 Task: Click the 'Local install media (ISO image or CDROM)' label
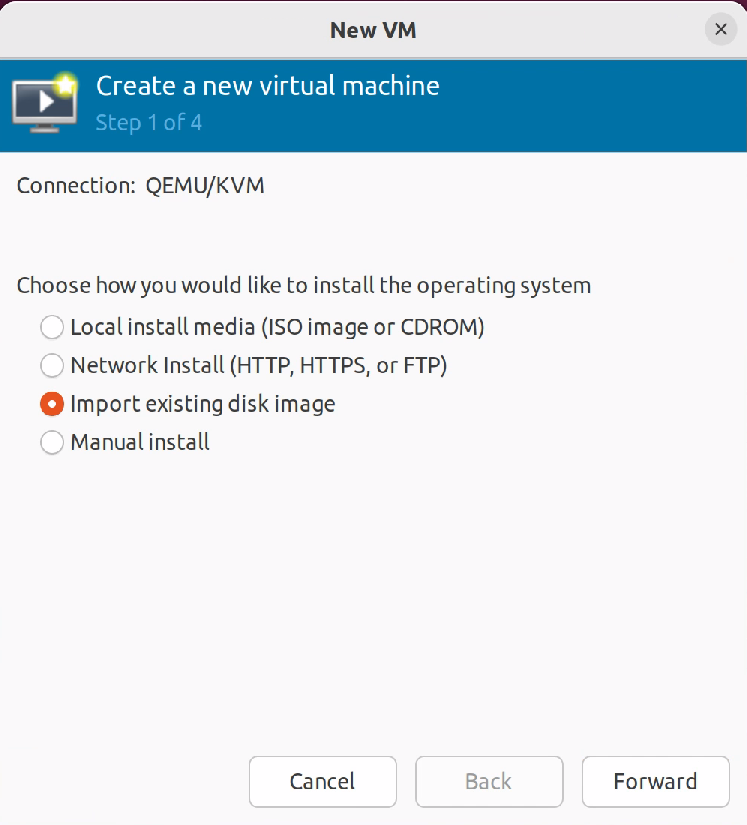(277, 327)
